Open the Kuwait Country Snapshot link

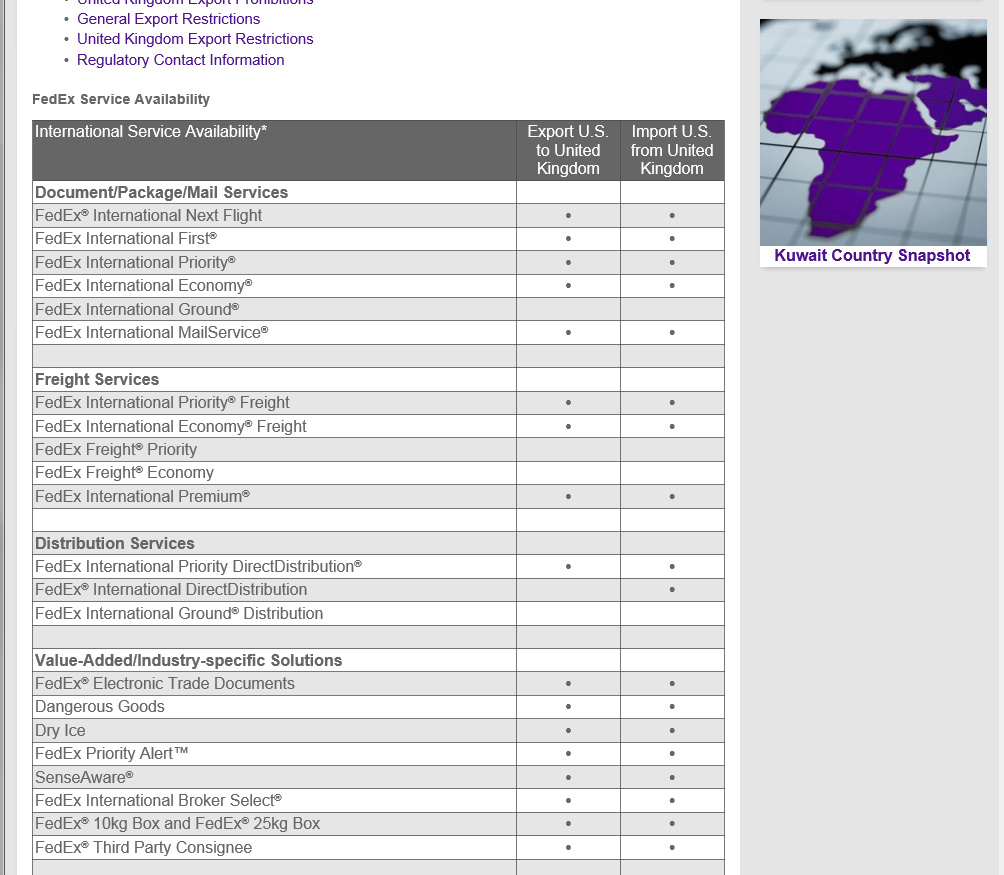[872, 255]
